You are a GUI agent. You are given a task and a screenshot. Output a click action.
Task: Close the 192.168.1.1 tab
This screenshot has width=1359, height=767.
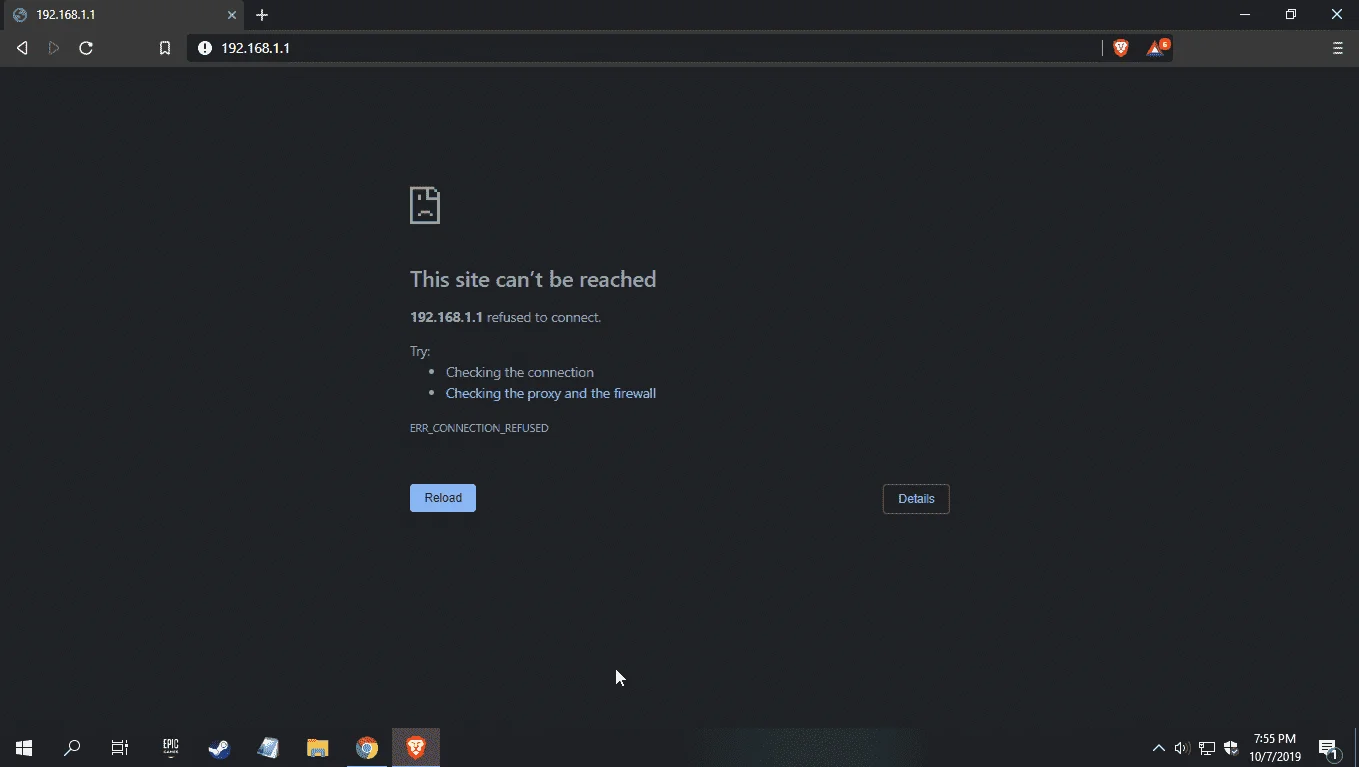click(x=232, y=15)
